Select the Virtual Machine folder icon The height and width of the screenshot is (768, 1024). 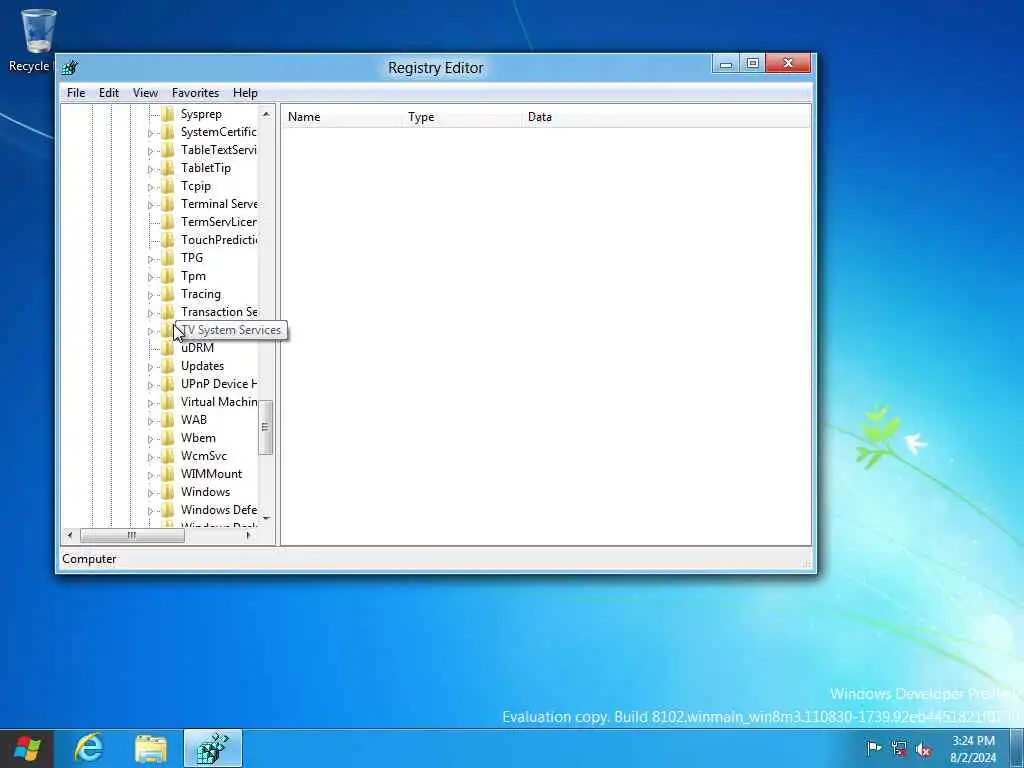[168, 402]
